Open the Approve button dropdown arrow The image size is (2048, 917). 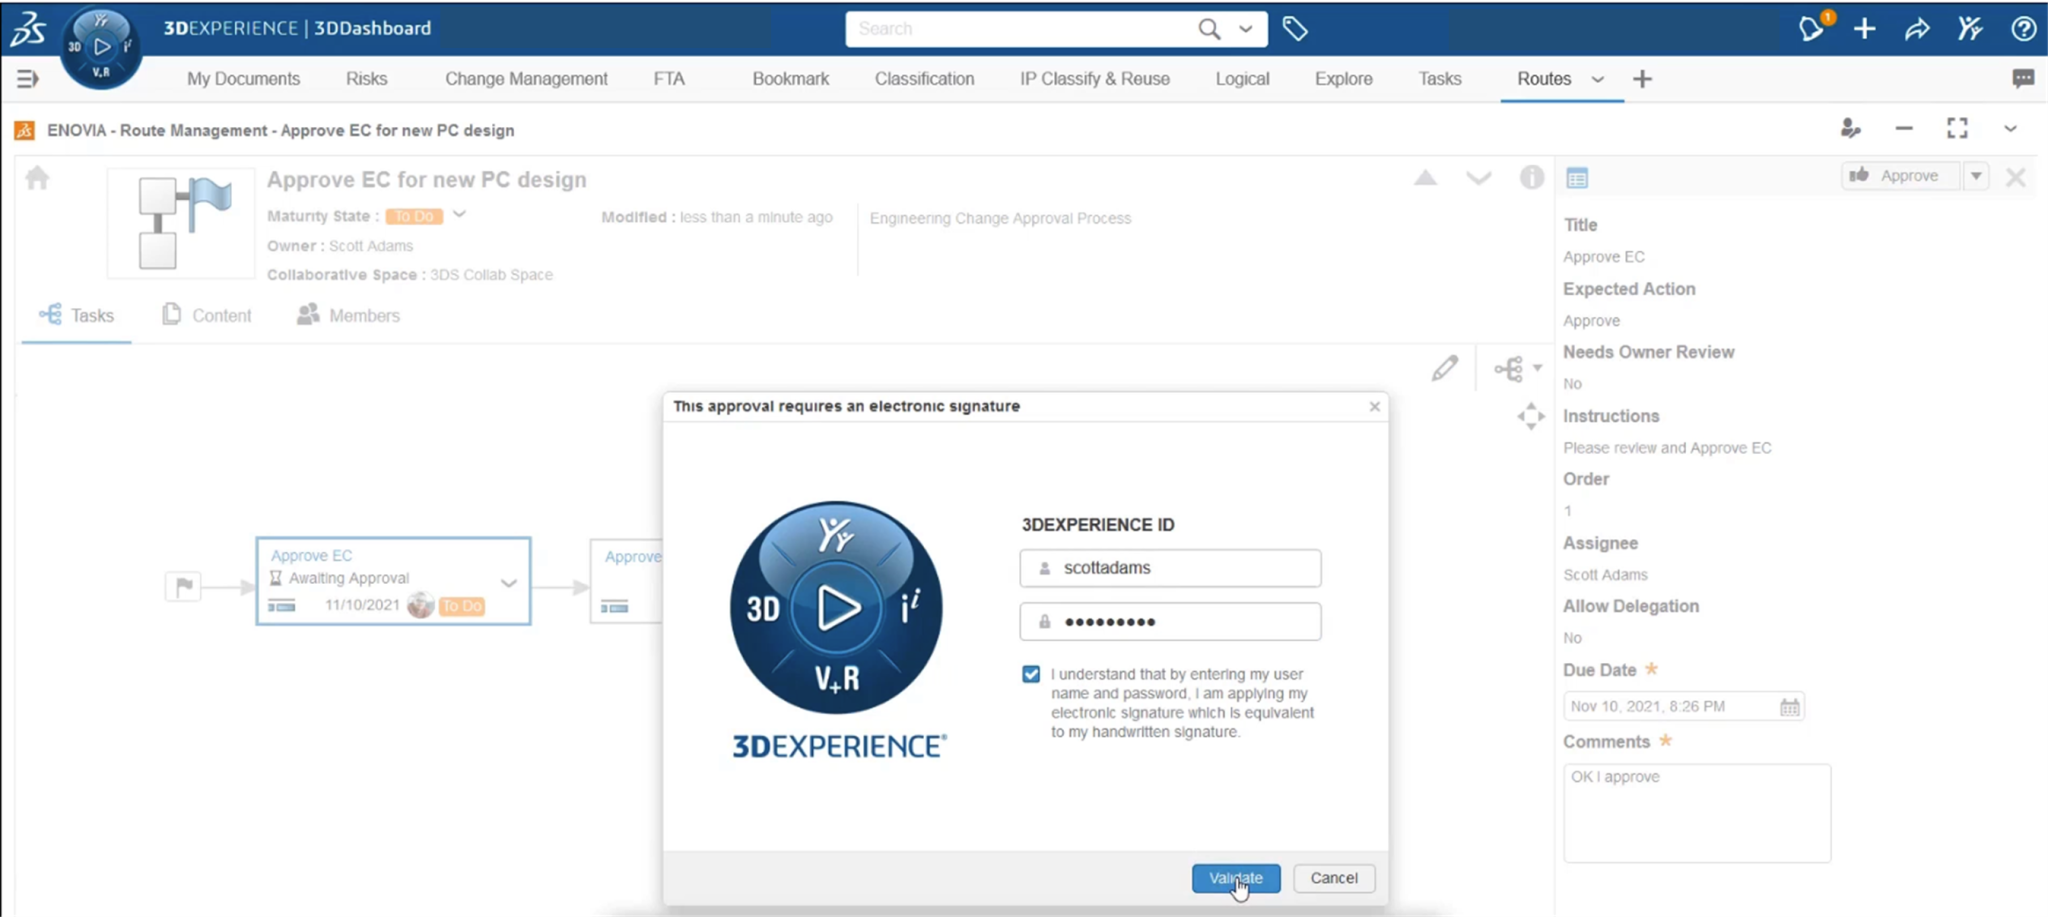[1977, 175]
